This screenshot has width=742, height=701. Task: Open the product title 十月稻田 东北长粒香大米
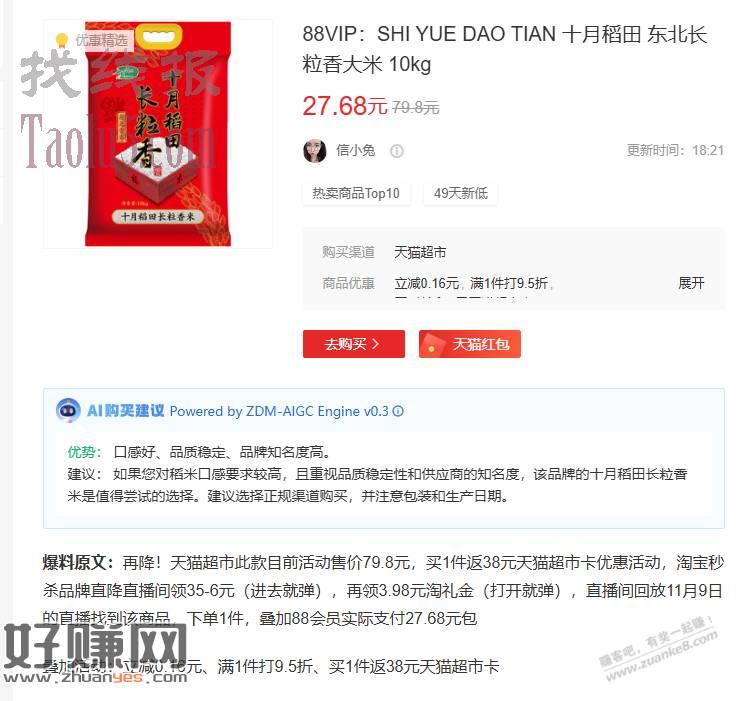click(x=504, y=49)
